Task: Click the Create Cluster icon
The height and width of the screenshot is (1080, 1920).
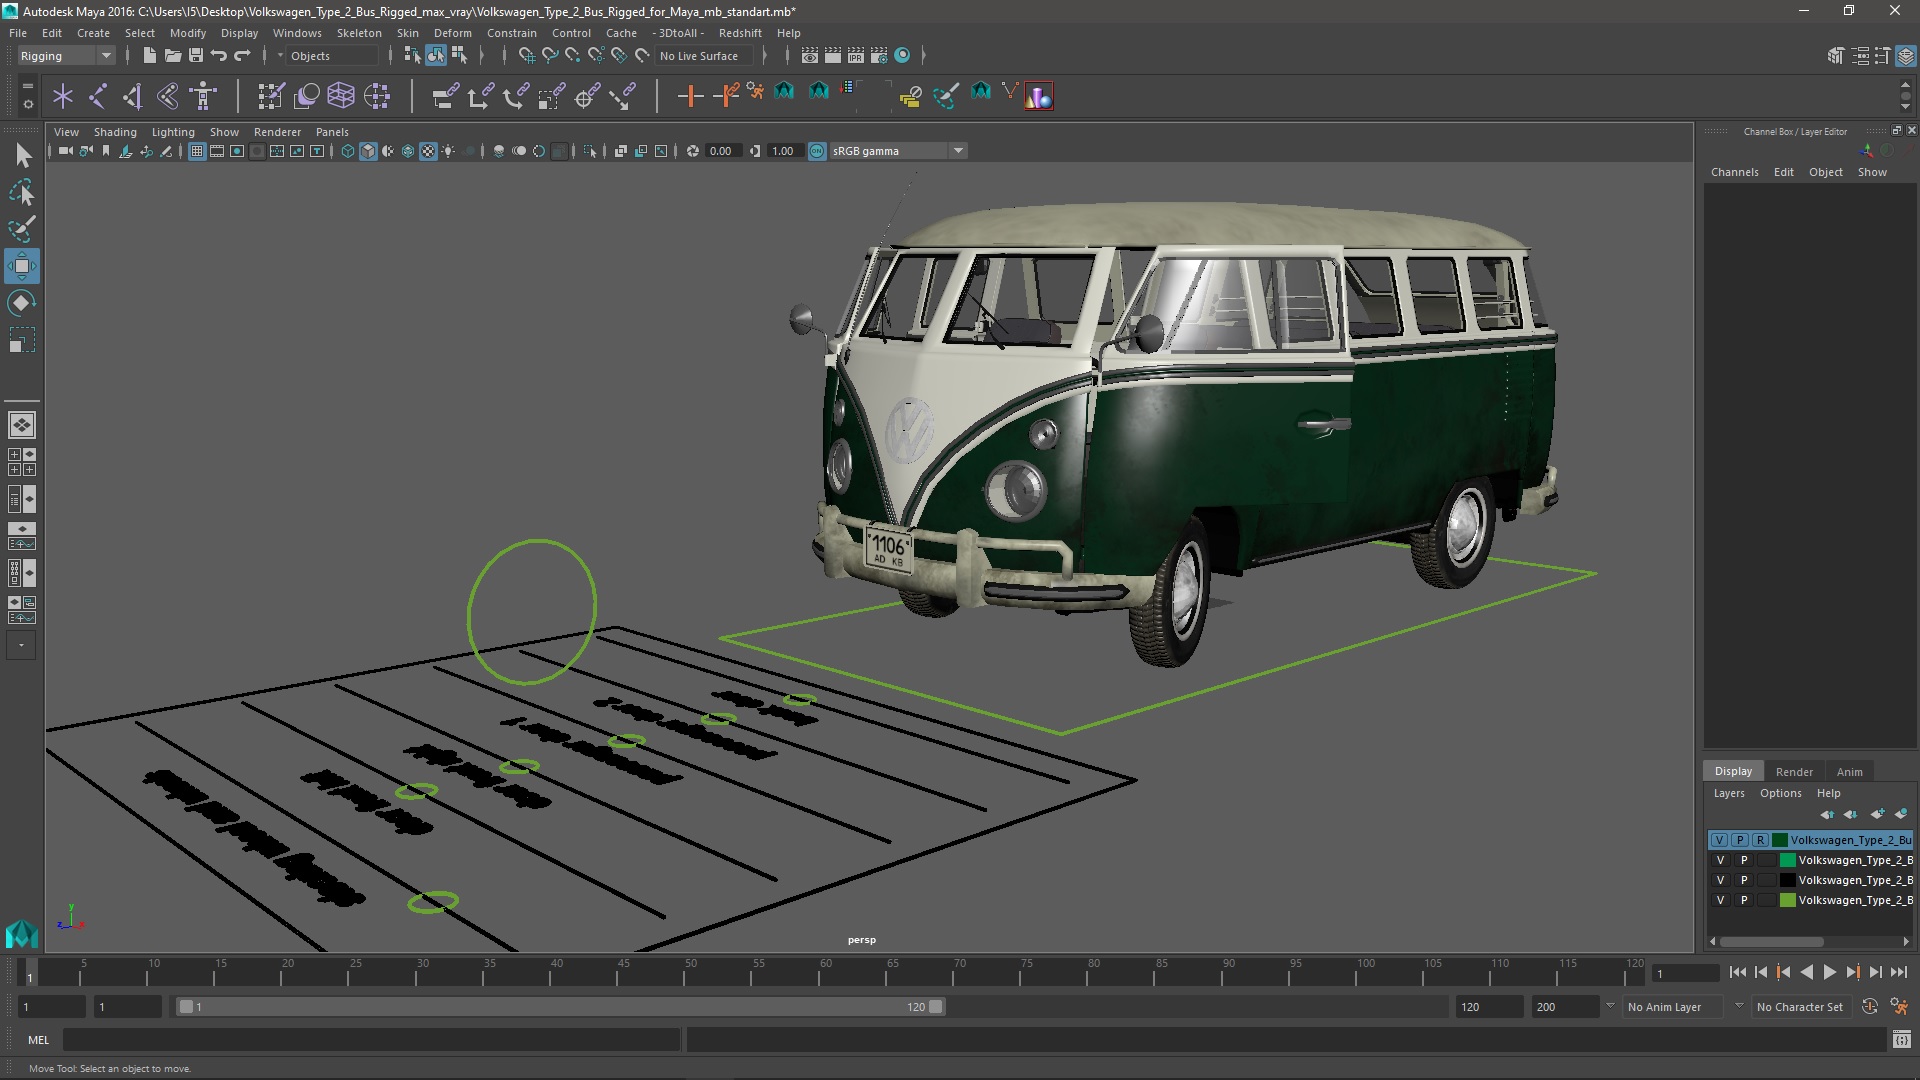Action: [377, 96]
